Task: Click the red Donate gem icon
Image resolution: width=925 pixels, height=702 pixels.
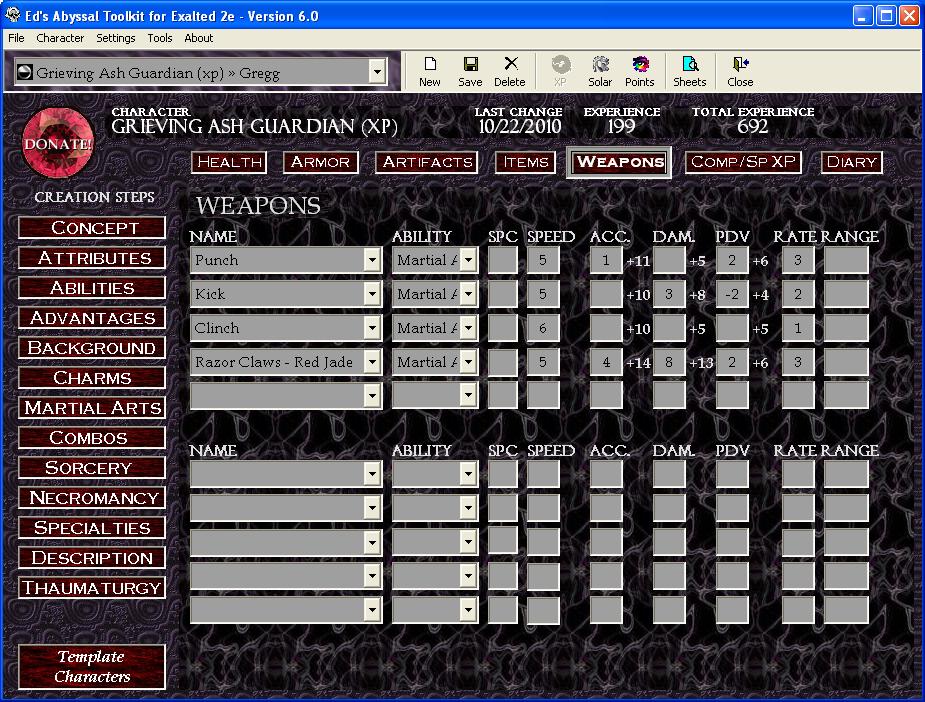Action: click(x=57, y=143)
